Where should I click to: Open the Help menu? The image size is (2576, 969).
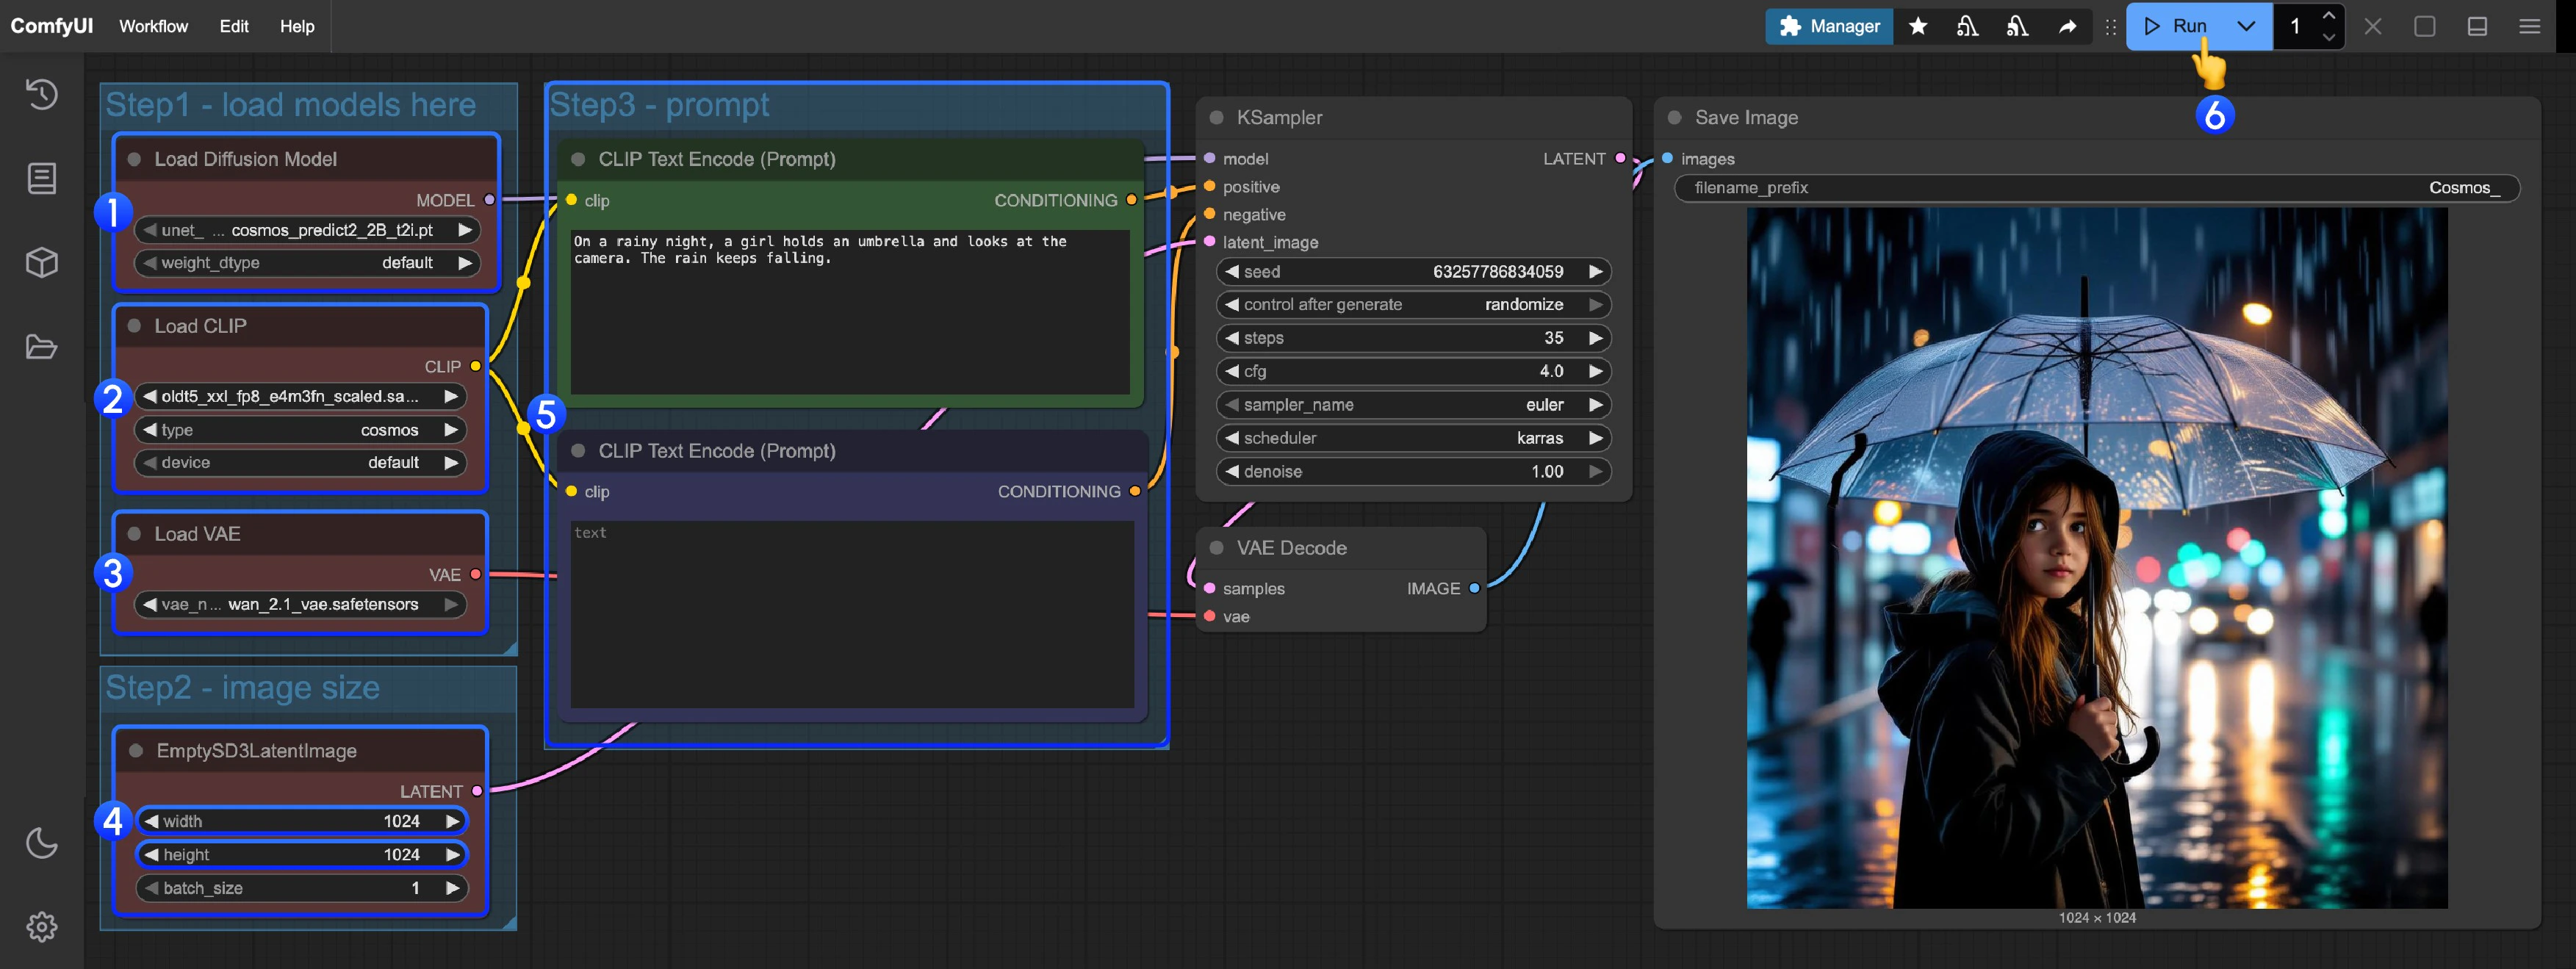297,27
